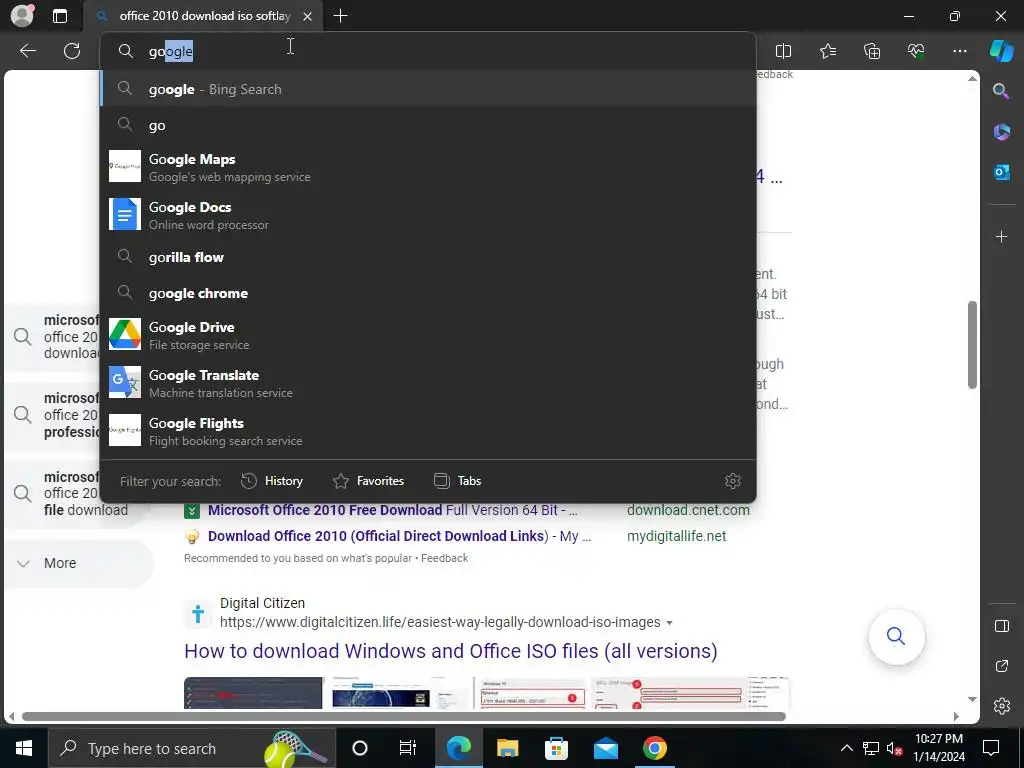Viewport: 1024px width, 768px height.
Task: Open Google Chrome from taskbar
Action: [x=654, y=748]
